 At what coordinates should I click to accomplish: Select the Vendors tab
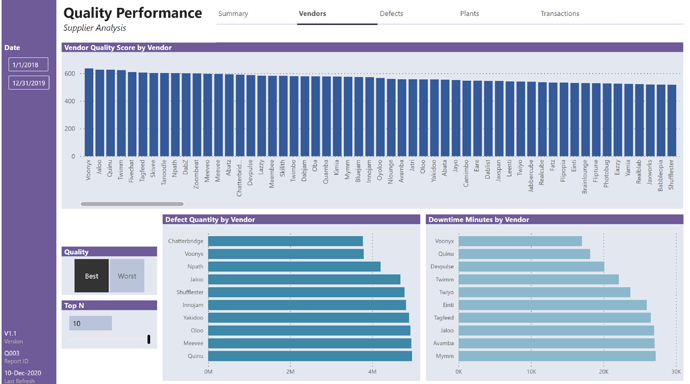pyautogui.click(x=312, y=14)
